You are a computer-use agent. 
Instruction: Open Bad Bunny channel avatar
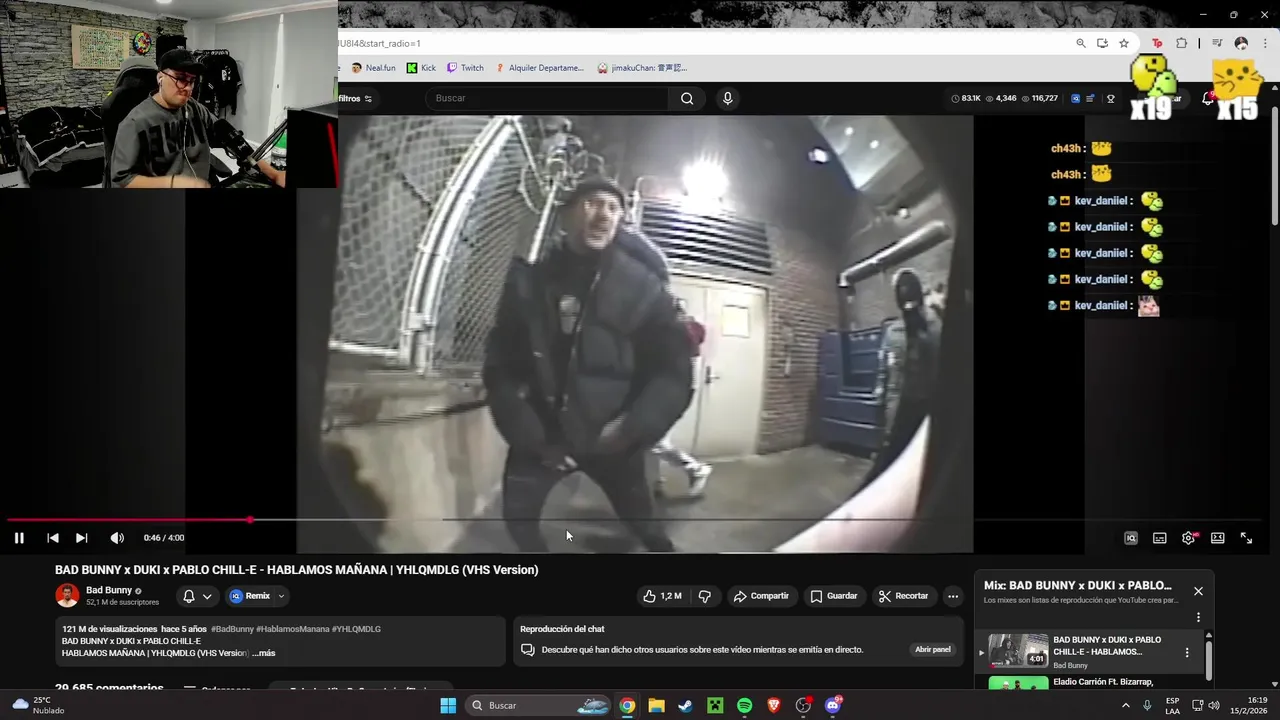[67, 596]
